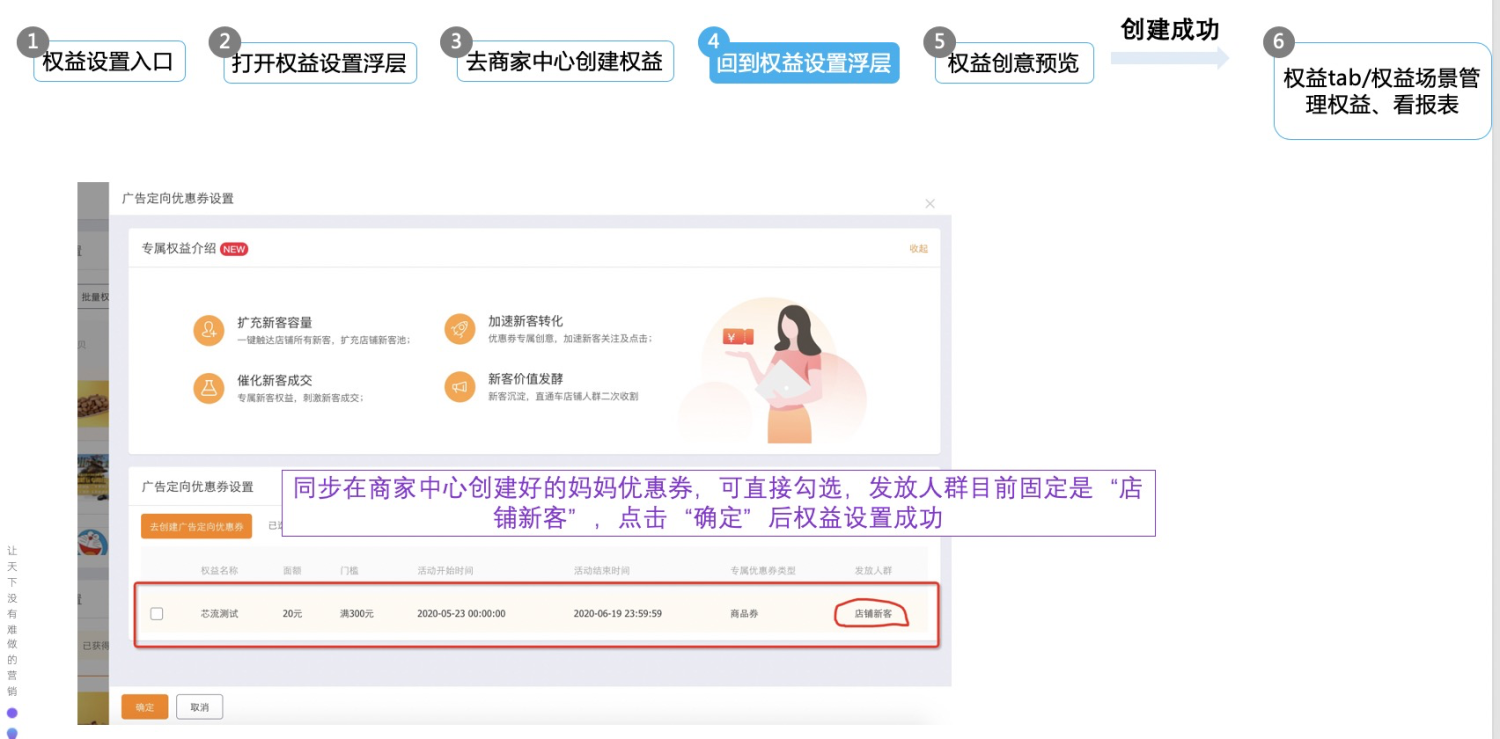Click the red NEW badge
This screenshot has height=739, width=1500.
tap(234, 249)
